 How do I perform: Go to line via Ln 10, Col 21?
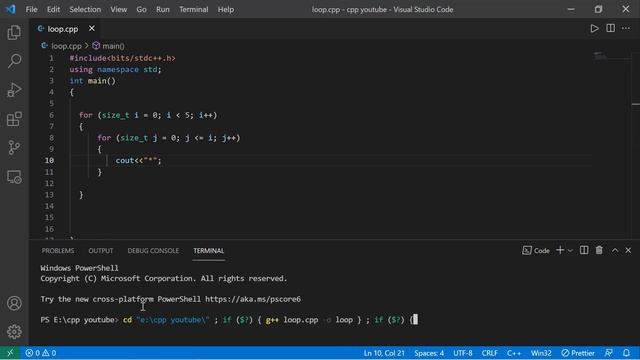384,353
